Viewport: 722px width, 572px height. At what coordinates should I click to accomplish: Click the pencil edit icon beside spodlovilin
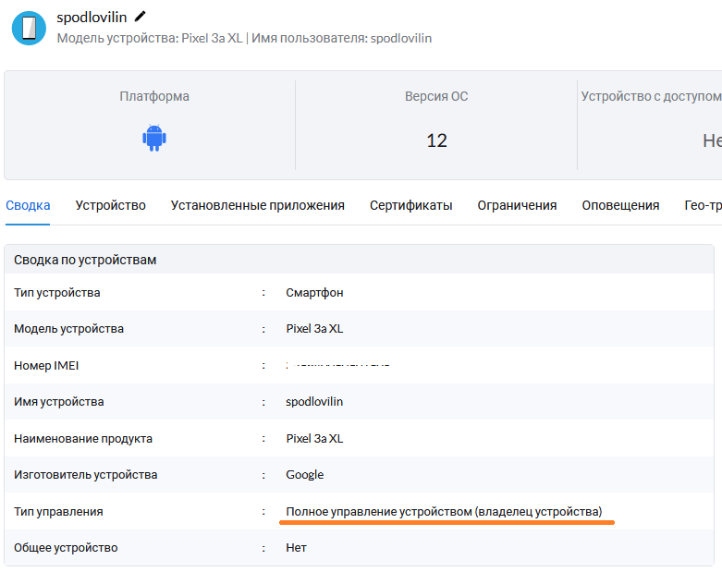(140, 16)
